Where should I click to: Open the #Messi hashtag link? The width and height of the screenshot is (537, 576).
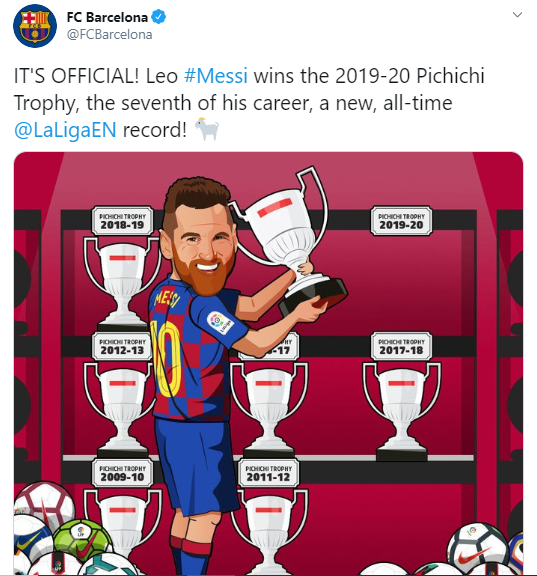216,76
